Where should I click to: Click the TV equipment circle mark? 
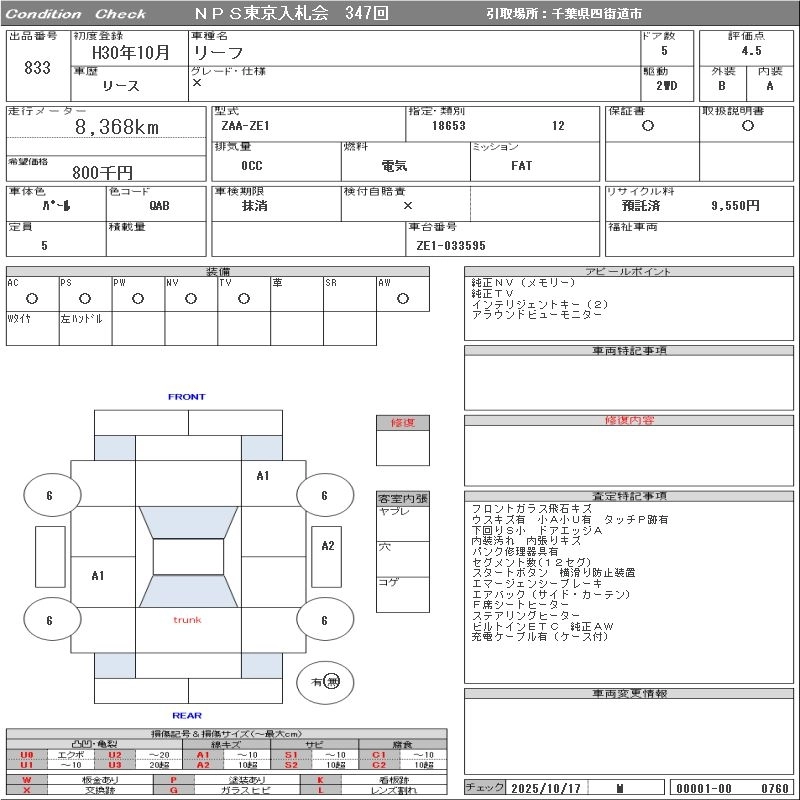coord(244,298)
